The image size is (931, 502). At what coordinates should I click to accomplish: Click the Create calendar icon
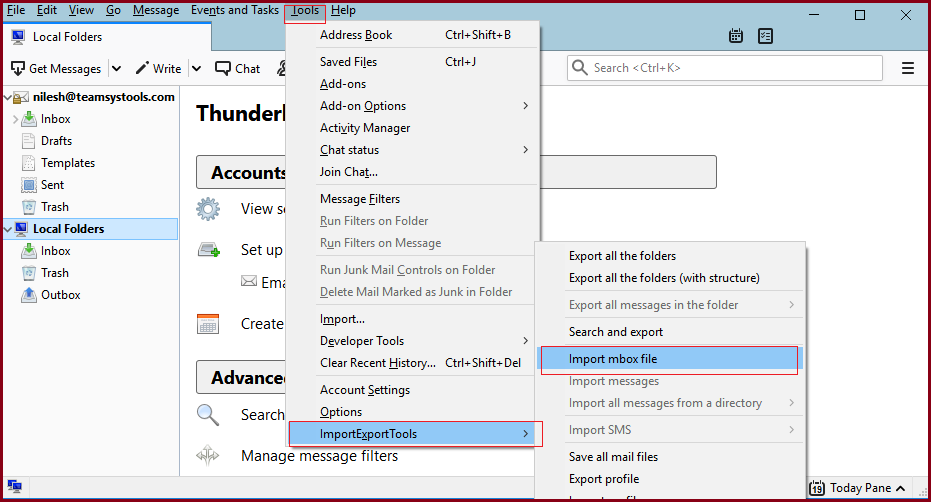click(x=208, y=324)
